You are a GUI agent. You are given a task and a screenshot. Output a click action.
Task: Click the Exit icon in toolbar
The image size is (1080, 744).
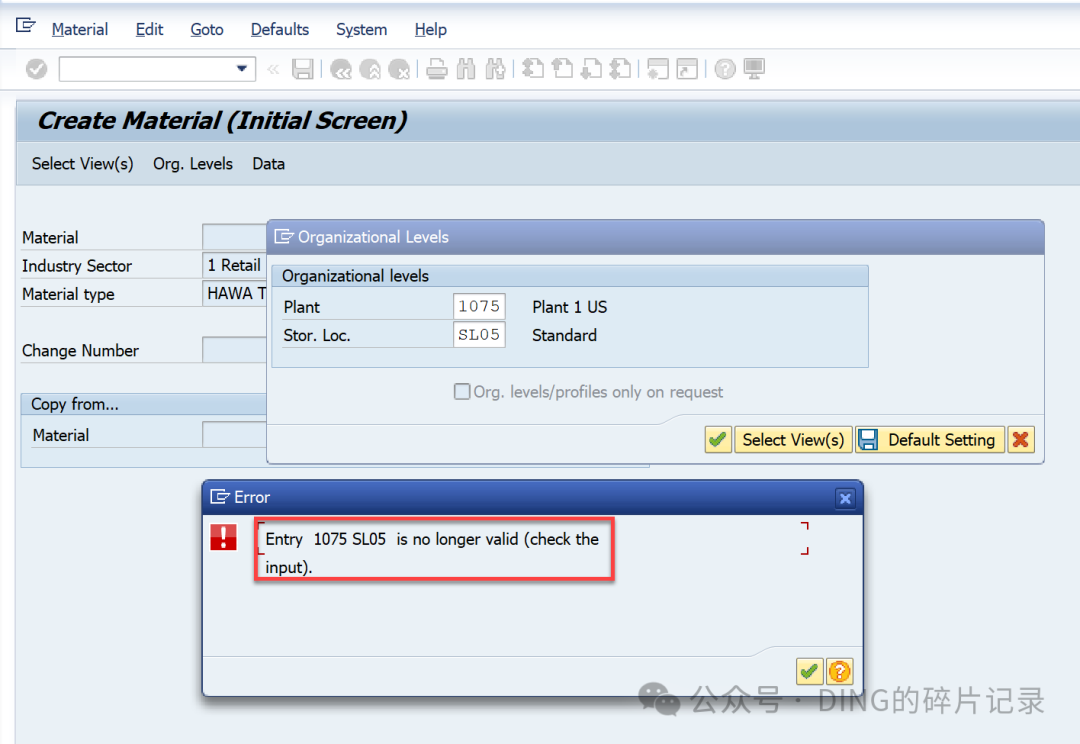click(x=370, y=69)
